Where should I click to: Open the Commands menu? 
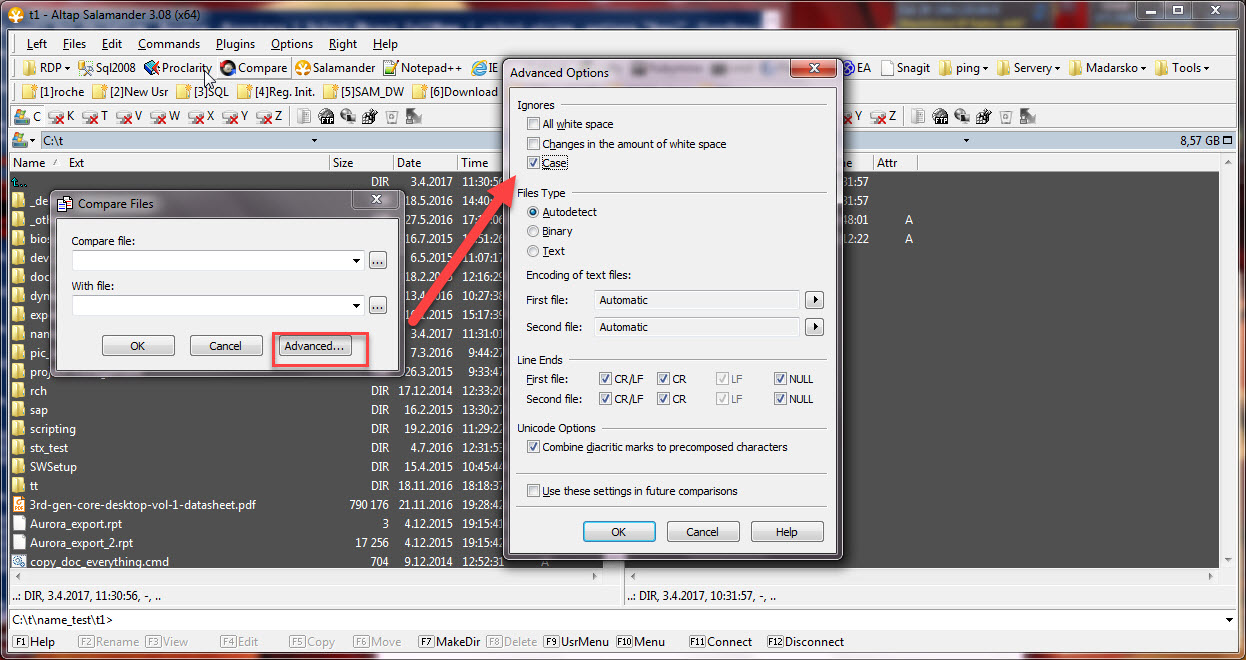(x=169, y=44)
